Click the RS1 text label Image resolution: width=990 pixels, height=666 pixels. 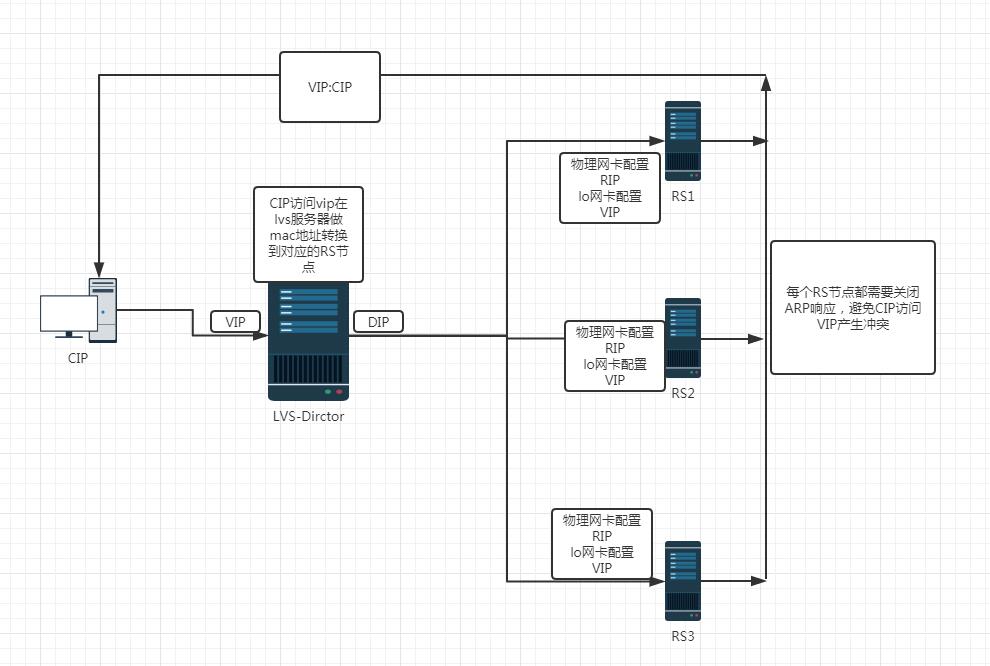click(x=683, y=197)
